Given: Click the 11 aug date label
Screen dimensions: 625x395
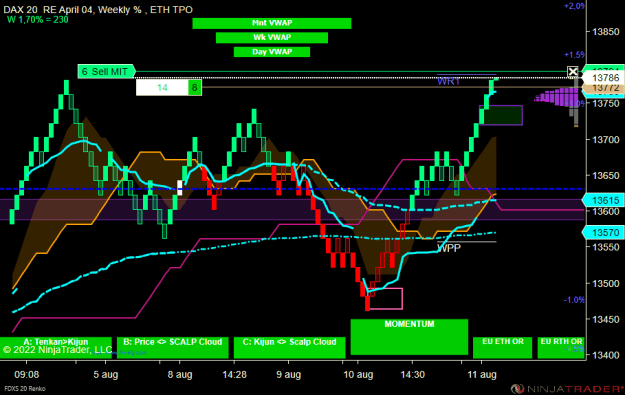Looking at the screenshot, I should coord(482,375).
